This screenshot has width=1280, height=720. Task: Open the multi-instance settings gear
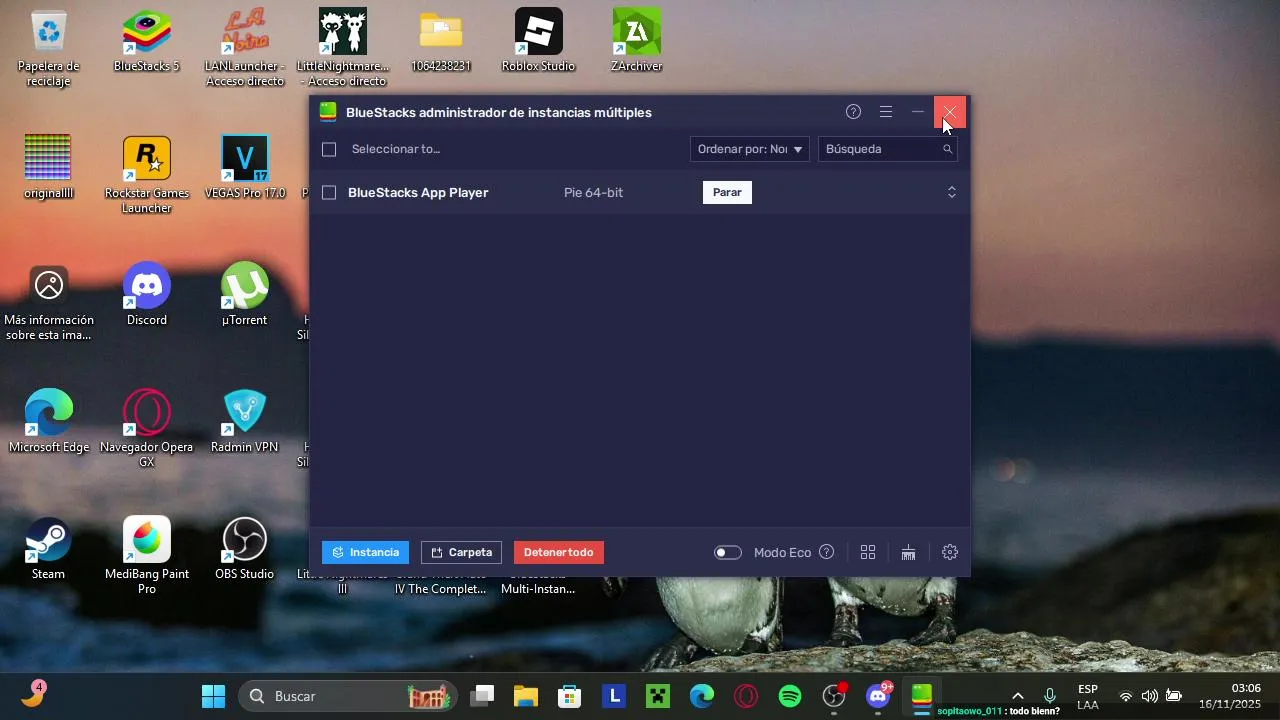pos(950,552)
